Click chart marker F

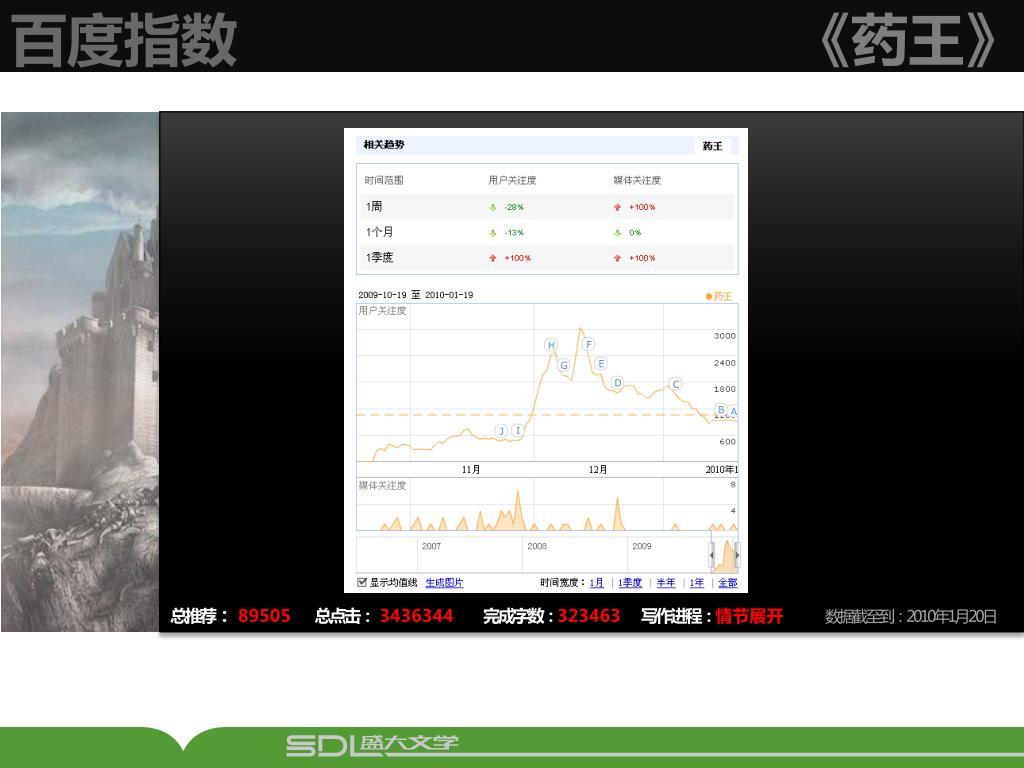588,344
